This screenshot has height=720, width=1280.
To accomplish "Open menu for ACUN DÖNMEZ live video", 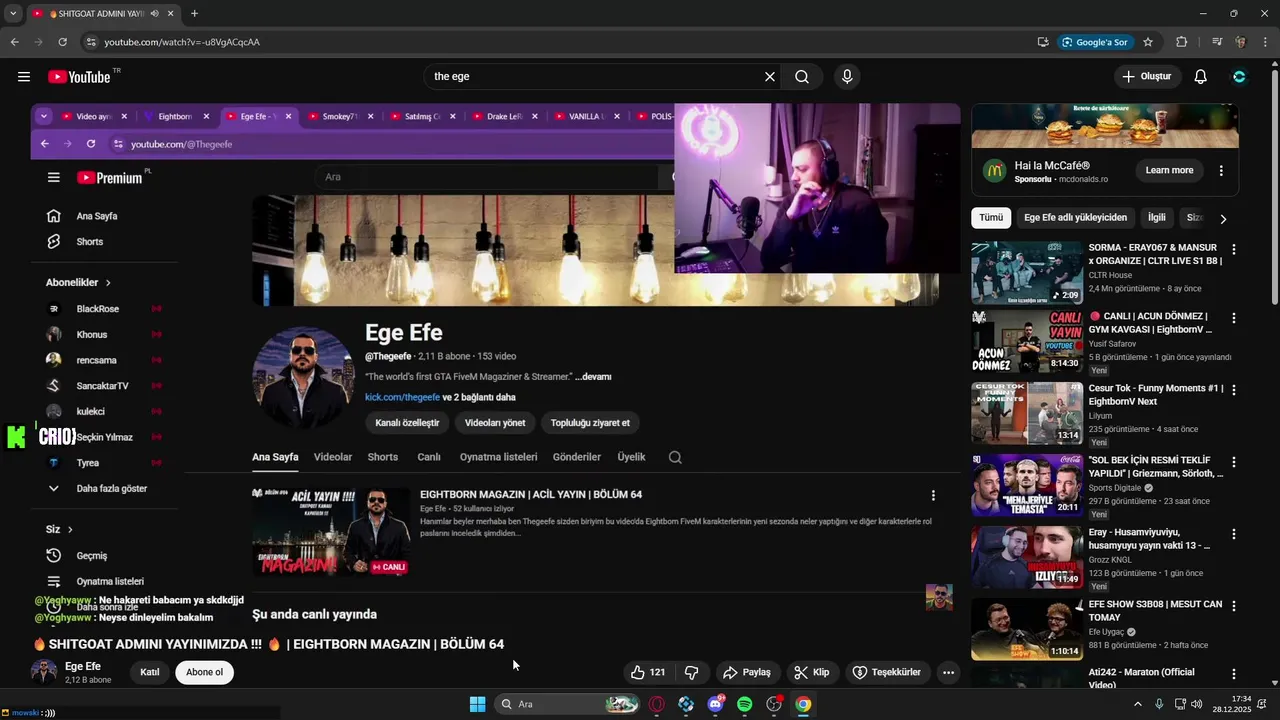I will pyautogui.click(x=1233, y=318).
